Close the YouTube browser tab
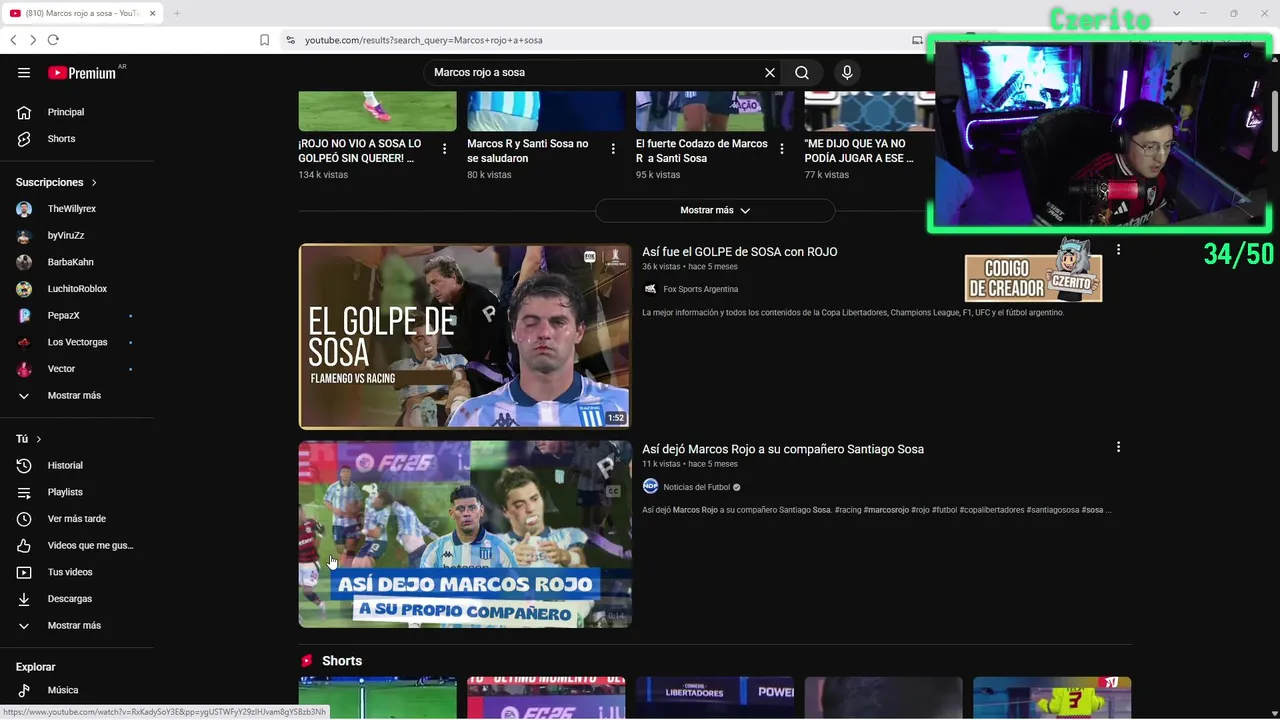The width and height of the screenshot is (1280, 720). coord(152,13)
